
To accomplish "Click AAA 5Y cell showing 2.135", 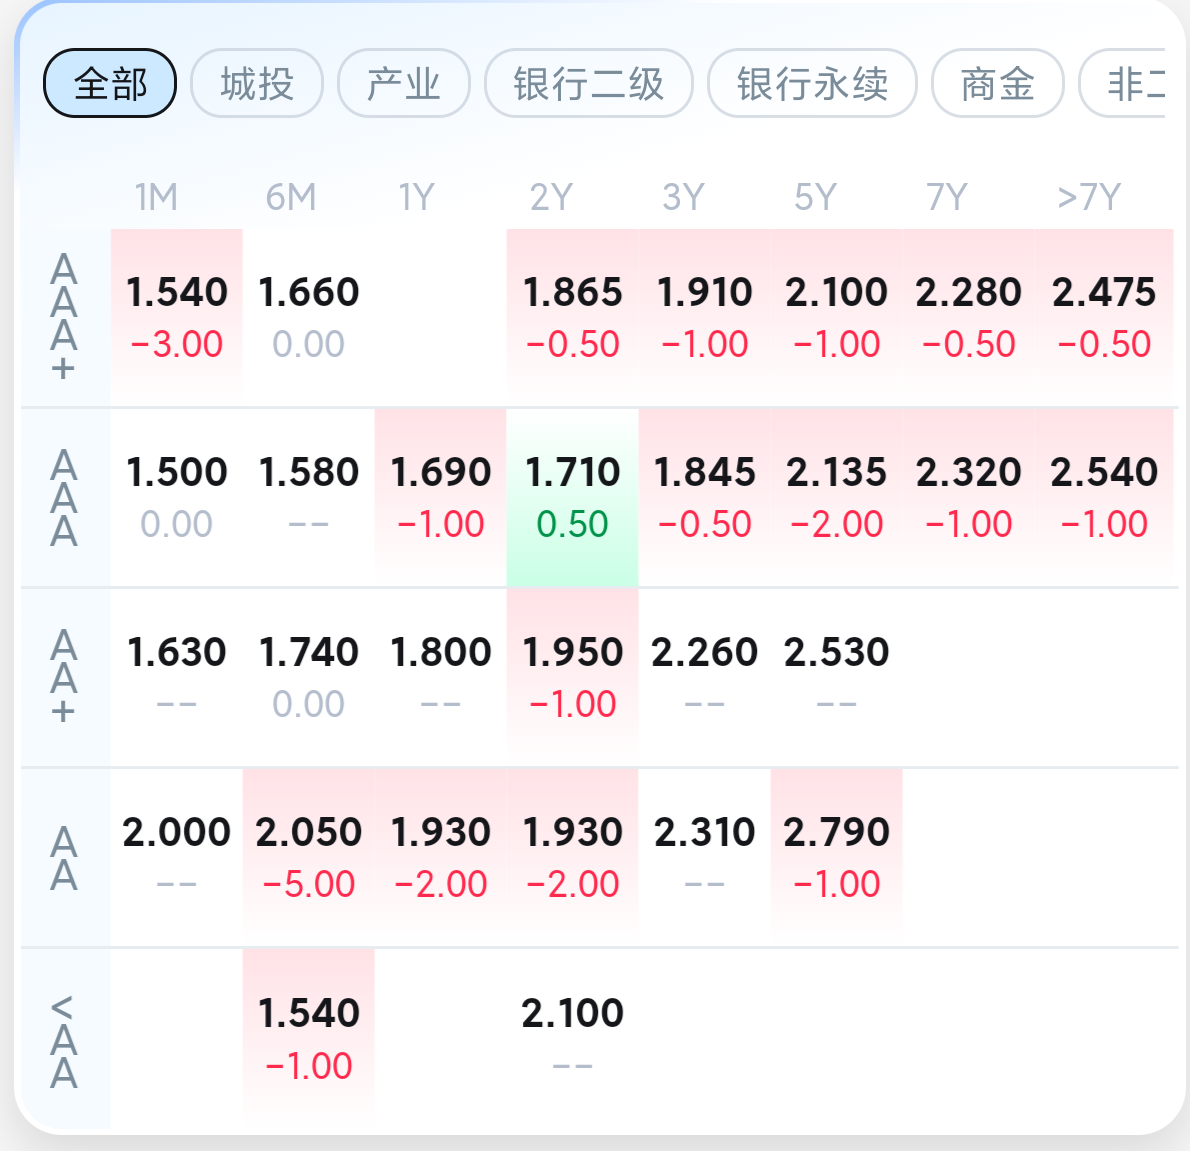I will (x=836, y=496).
